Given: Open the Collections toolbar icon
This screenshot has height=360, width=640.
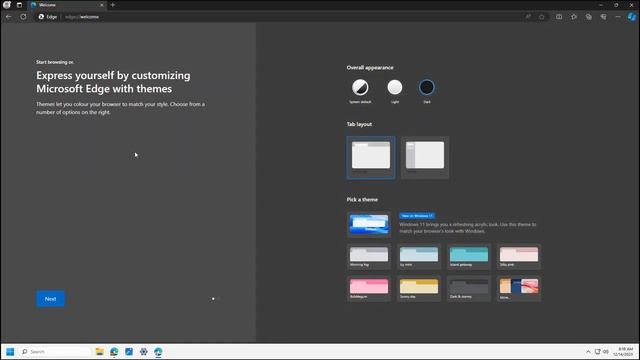Looking at the screenshot, I should pyautogui.click(x=589, y=17).
